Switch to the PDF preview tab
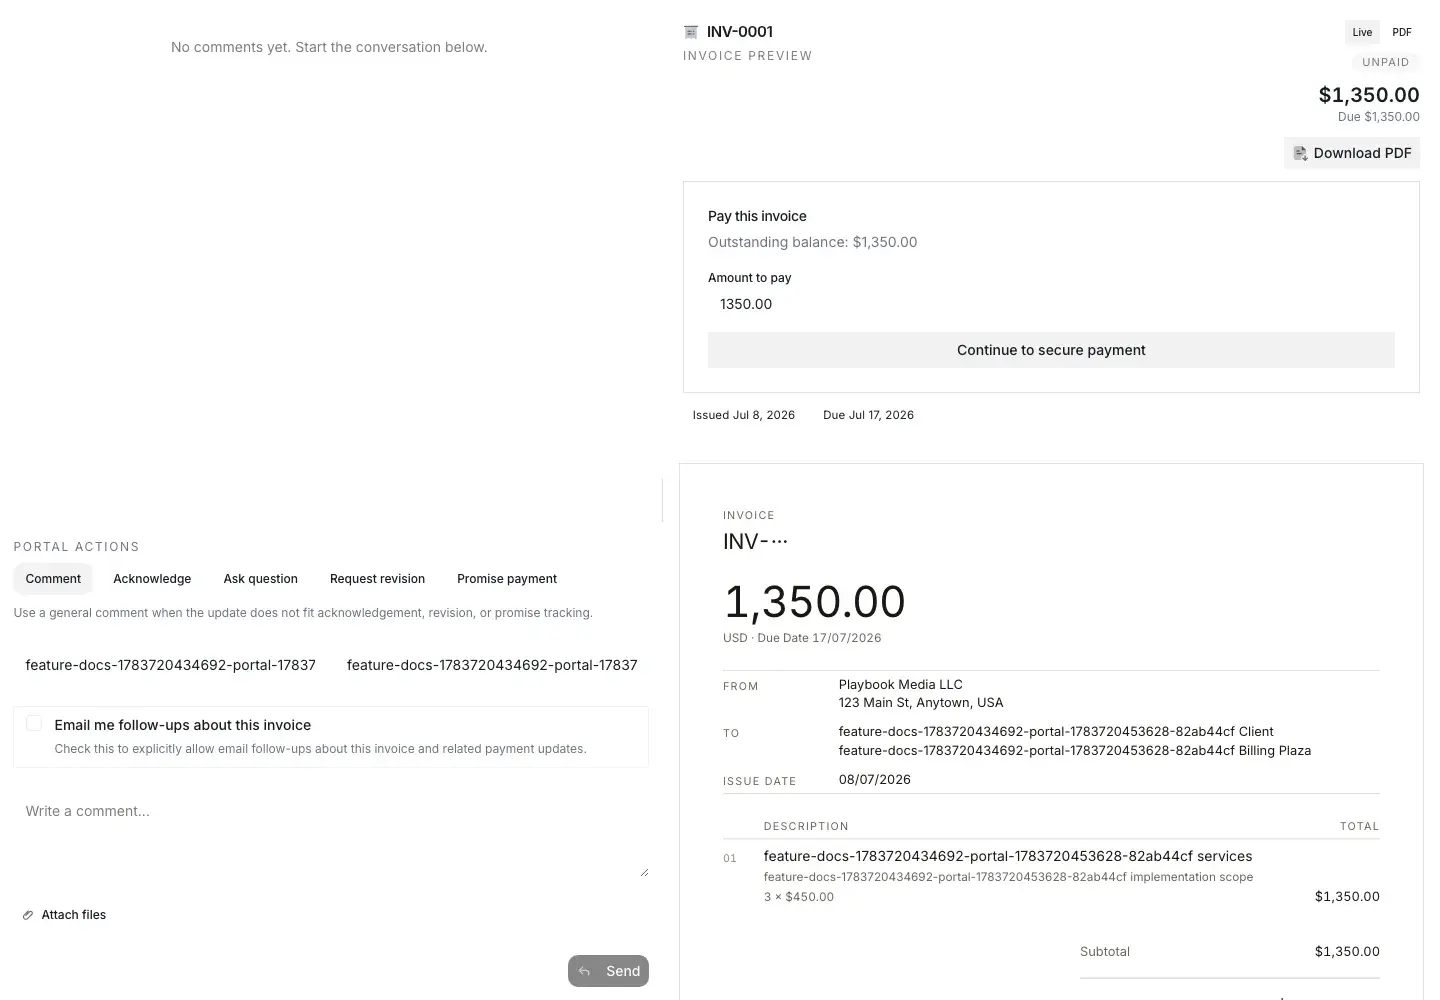The width and height of the screenshot is (1440, 1000). coord(1402,32)
